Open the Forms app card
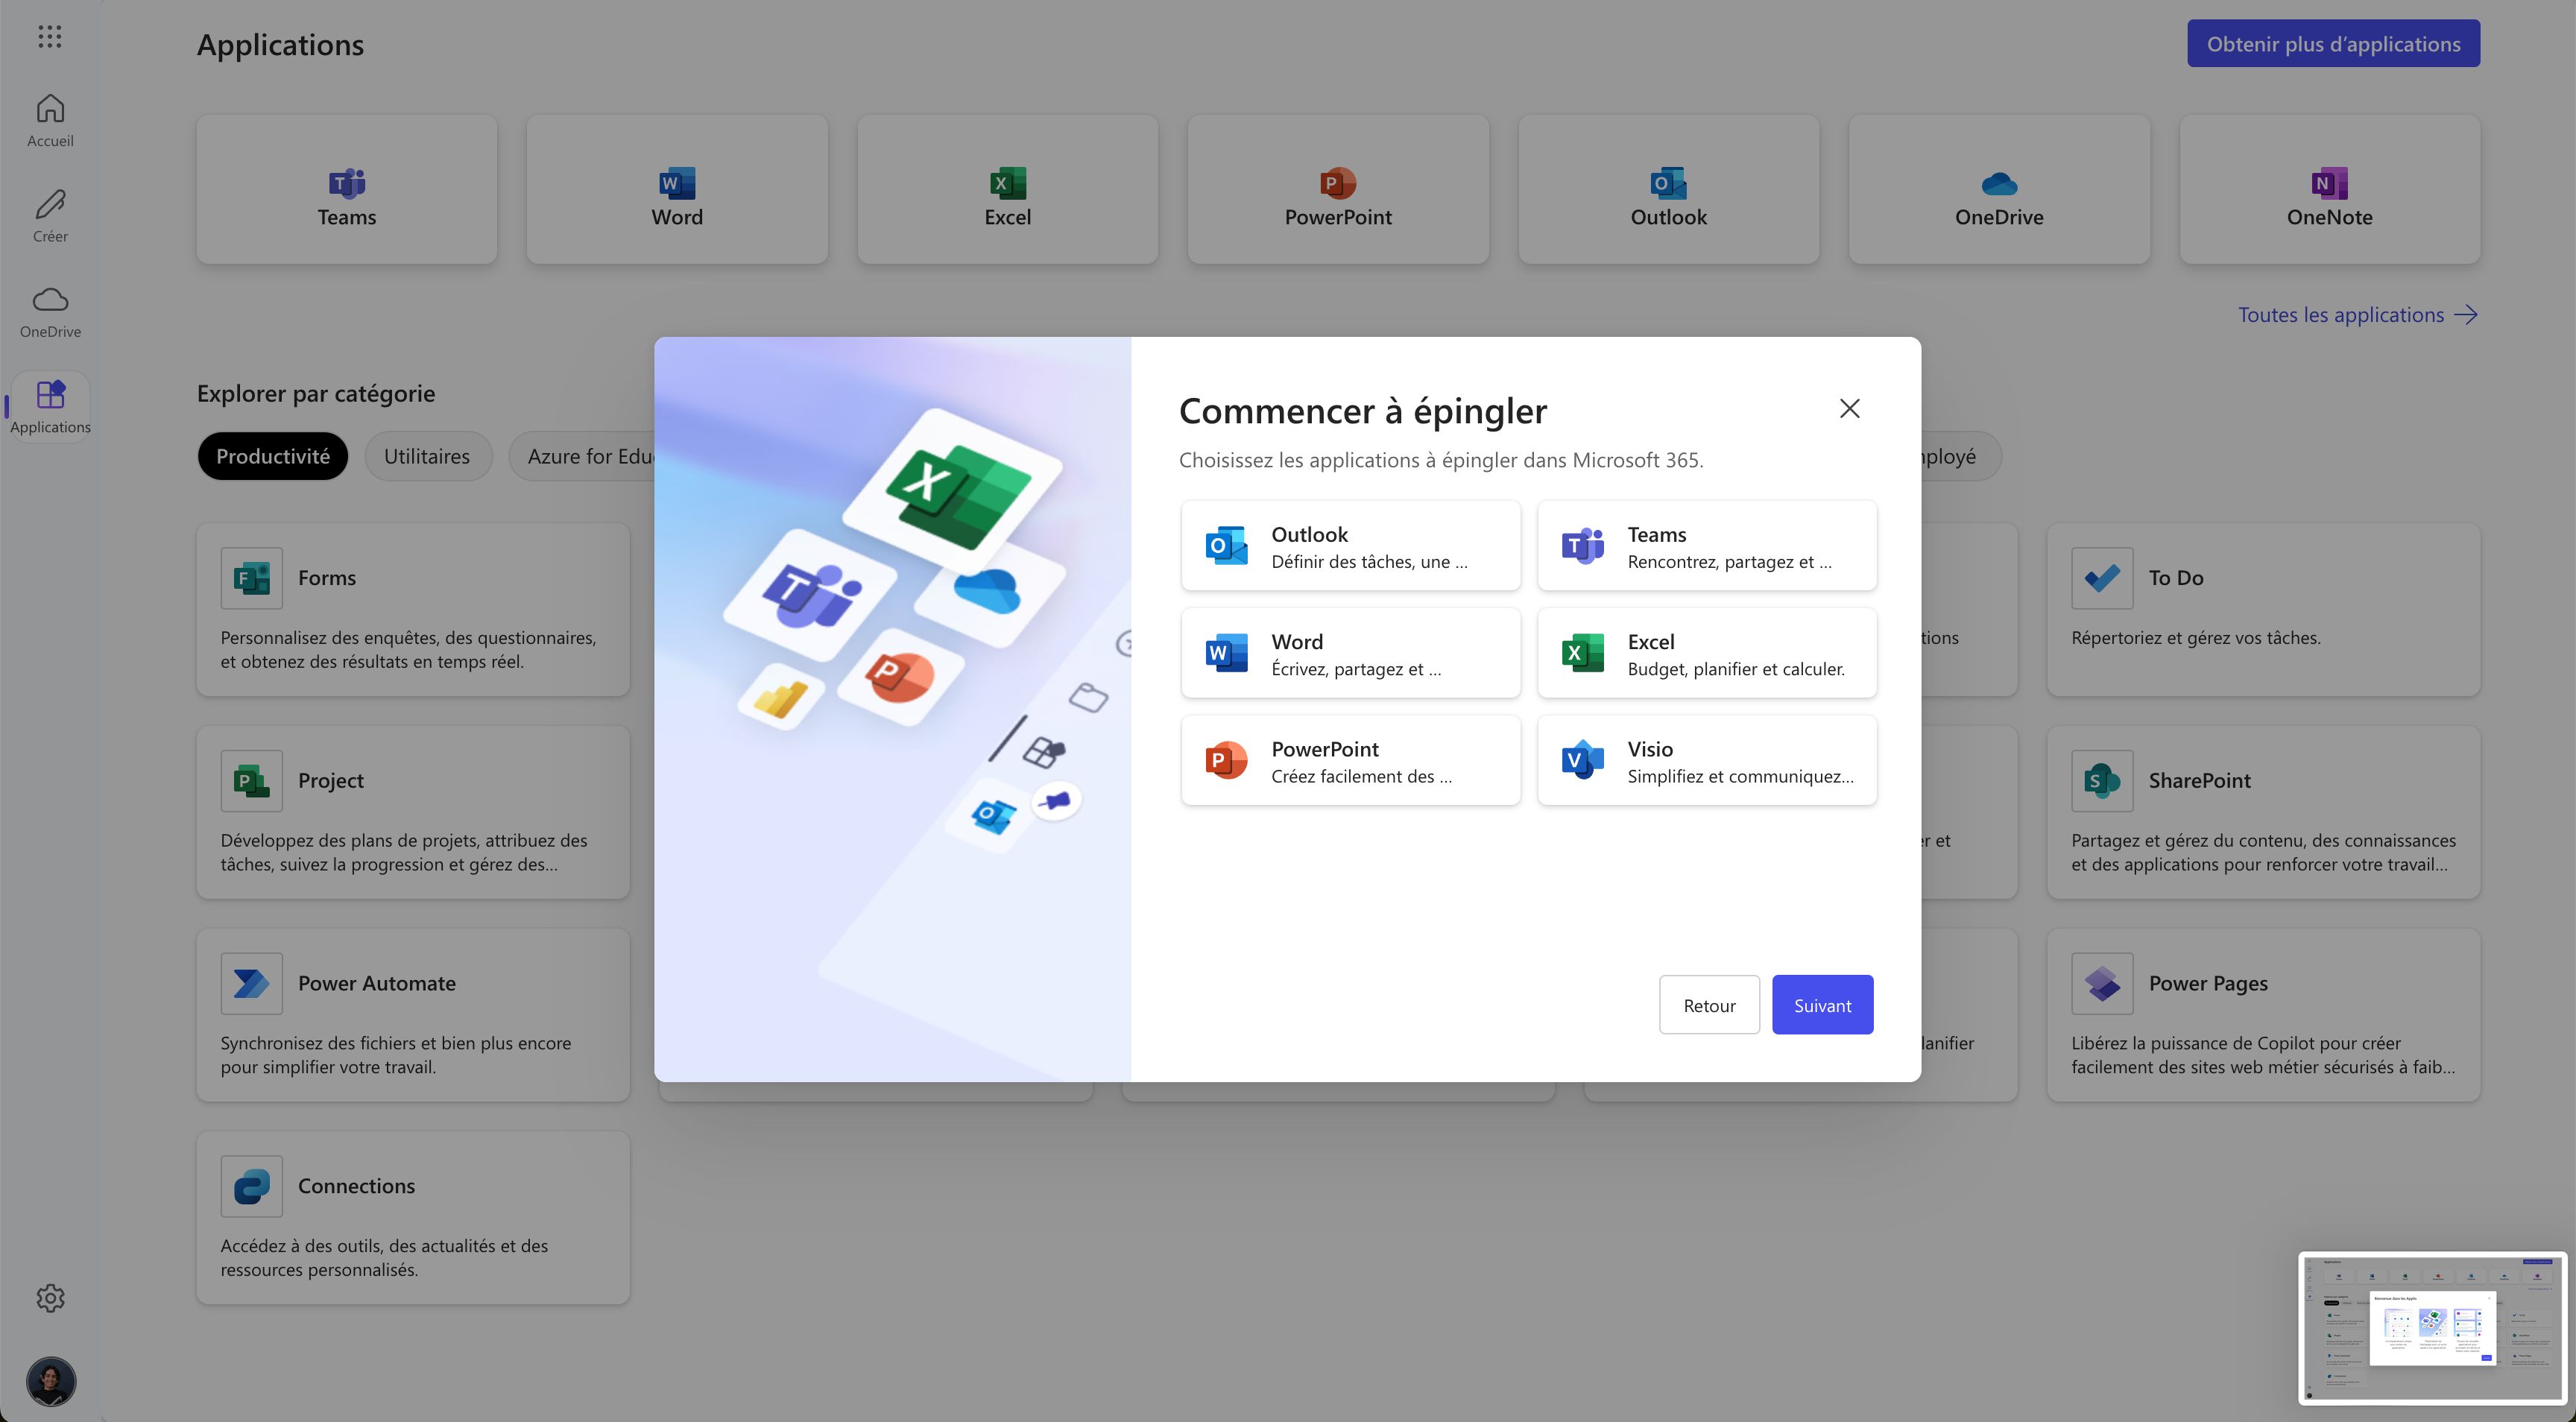The image size is (2576, 1422). point(413,610)
